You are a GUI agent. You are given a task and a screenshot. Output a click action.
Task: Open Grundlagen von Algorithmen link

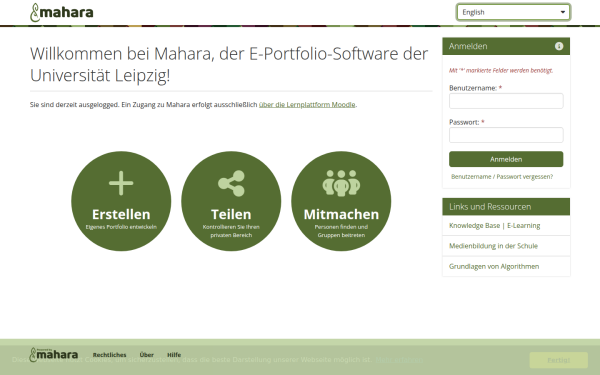point(494,266)
